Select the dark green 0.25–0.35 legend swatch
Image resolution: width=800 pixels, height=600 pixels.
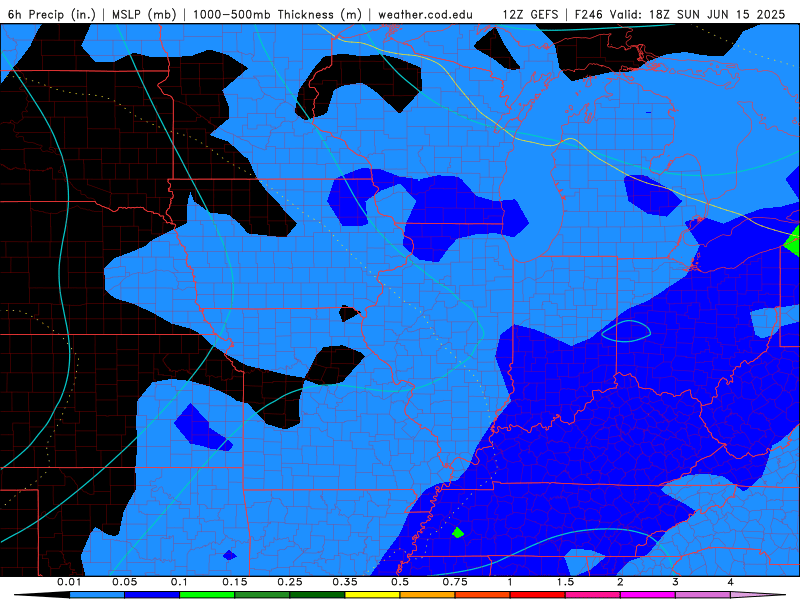point(317,595)
